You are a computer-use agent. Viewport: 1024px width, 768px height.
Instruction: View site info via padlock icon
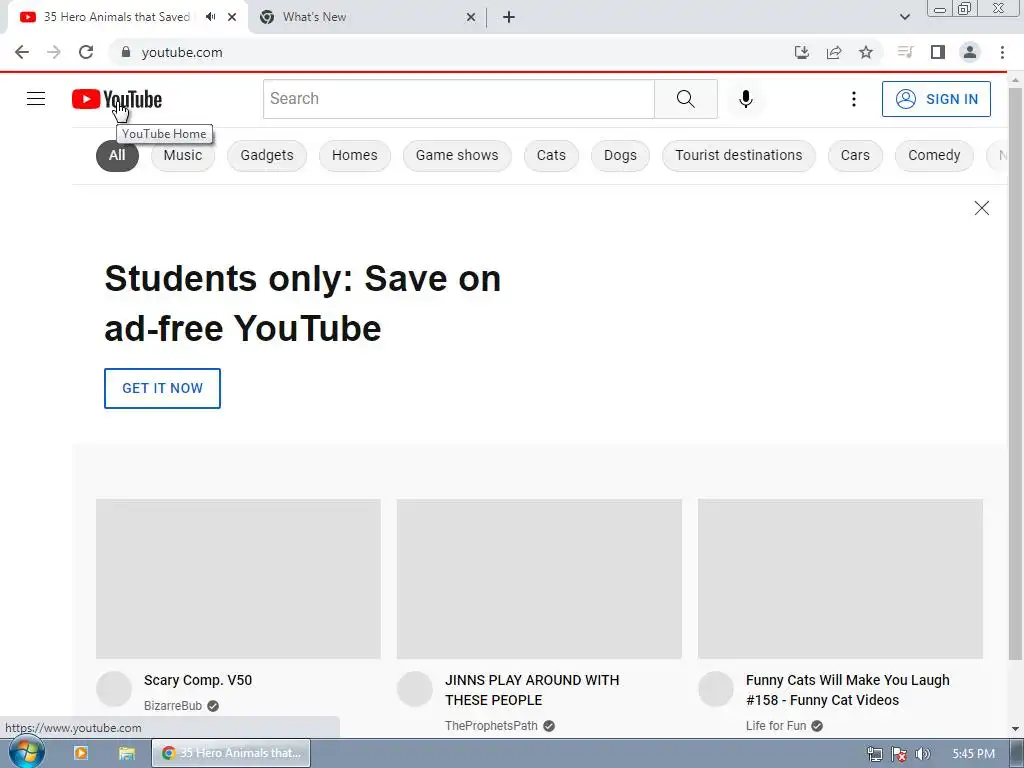[x=126, y=52]
